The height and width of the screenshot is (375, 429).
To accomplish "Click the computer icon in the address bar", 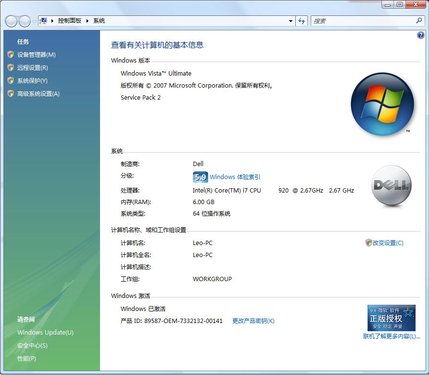I will tap(44, 21).
